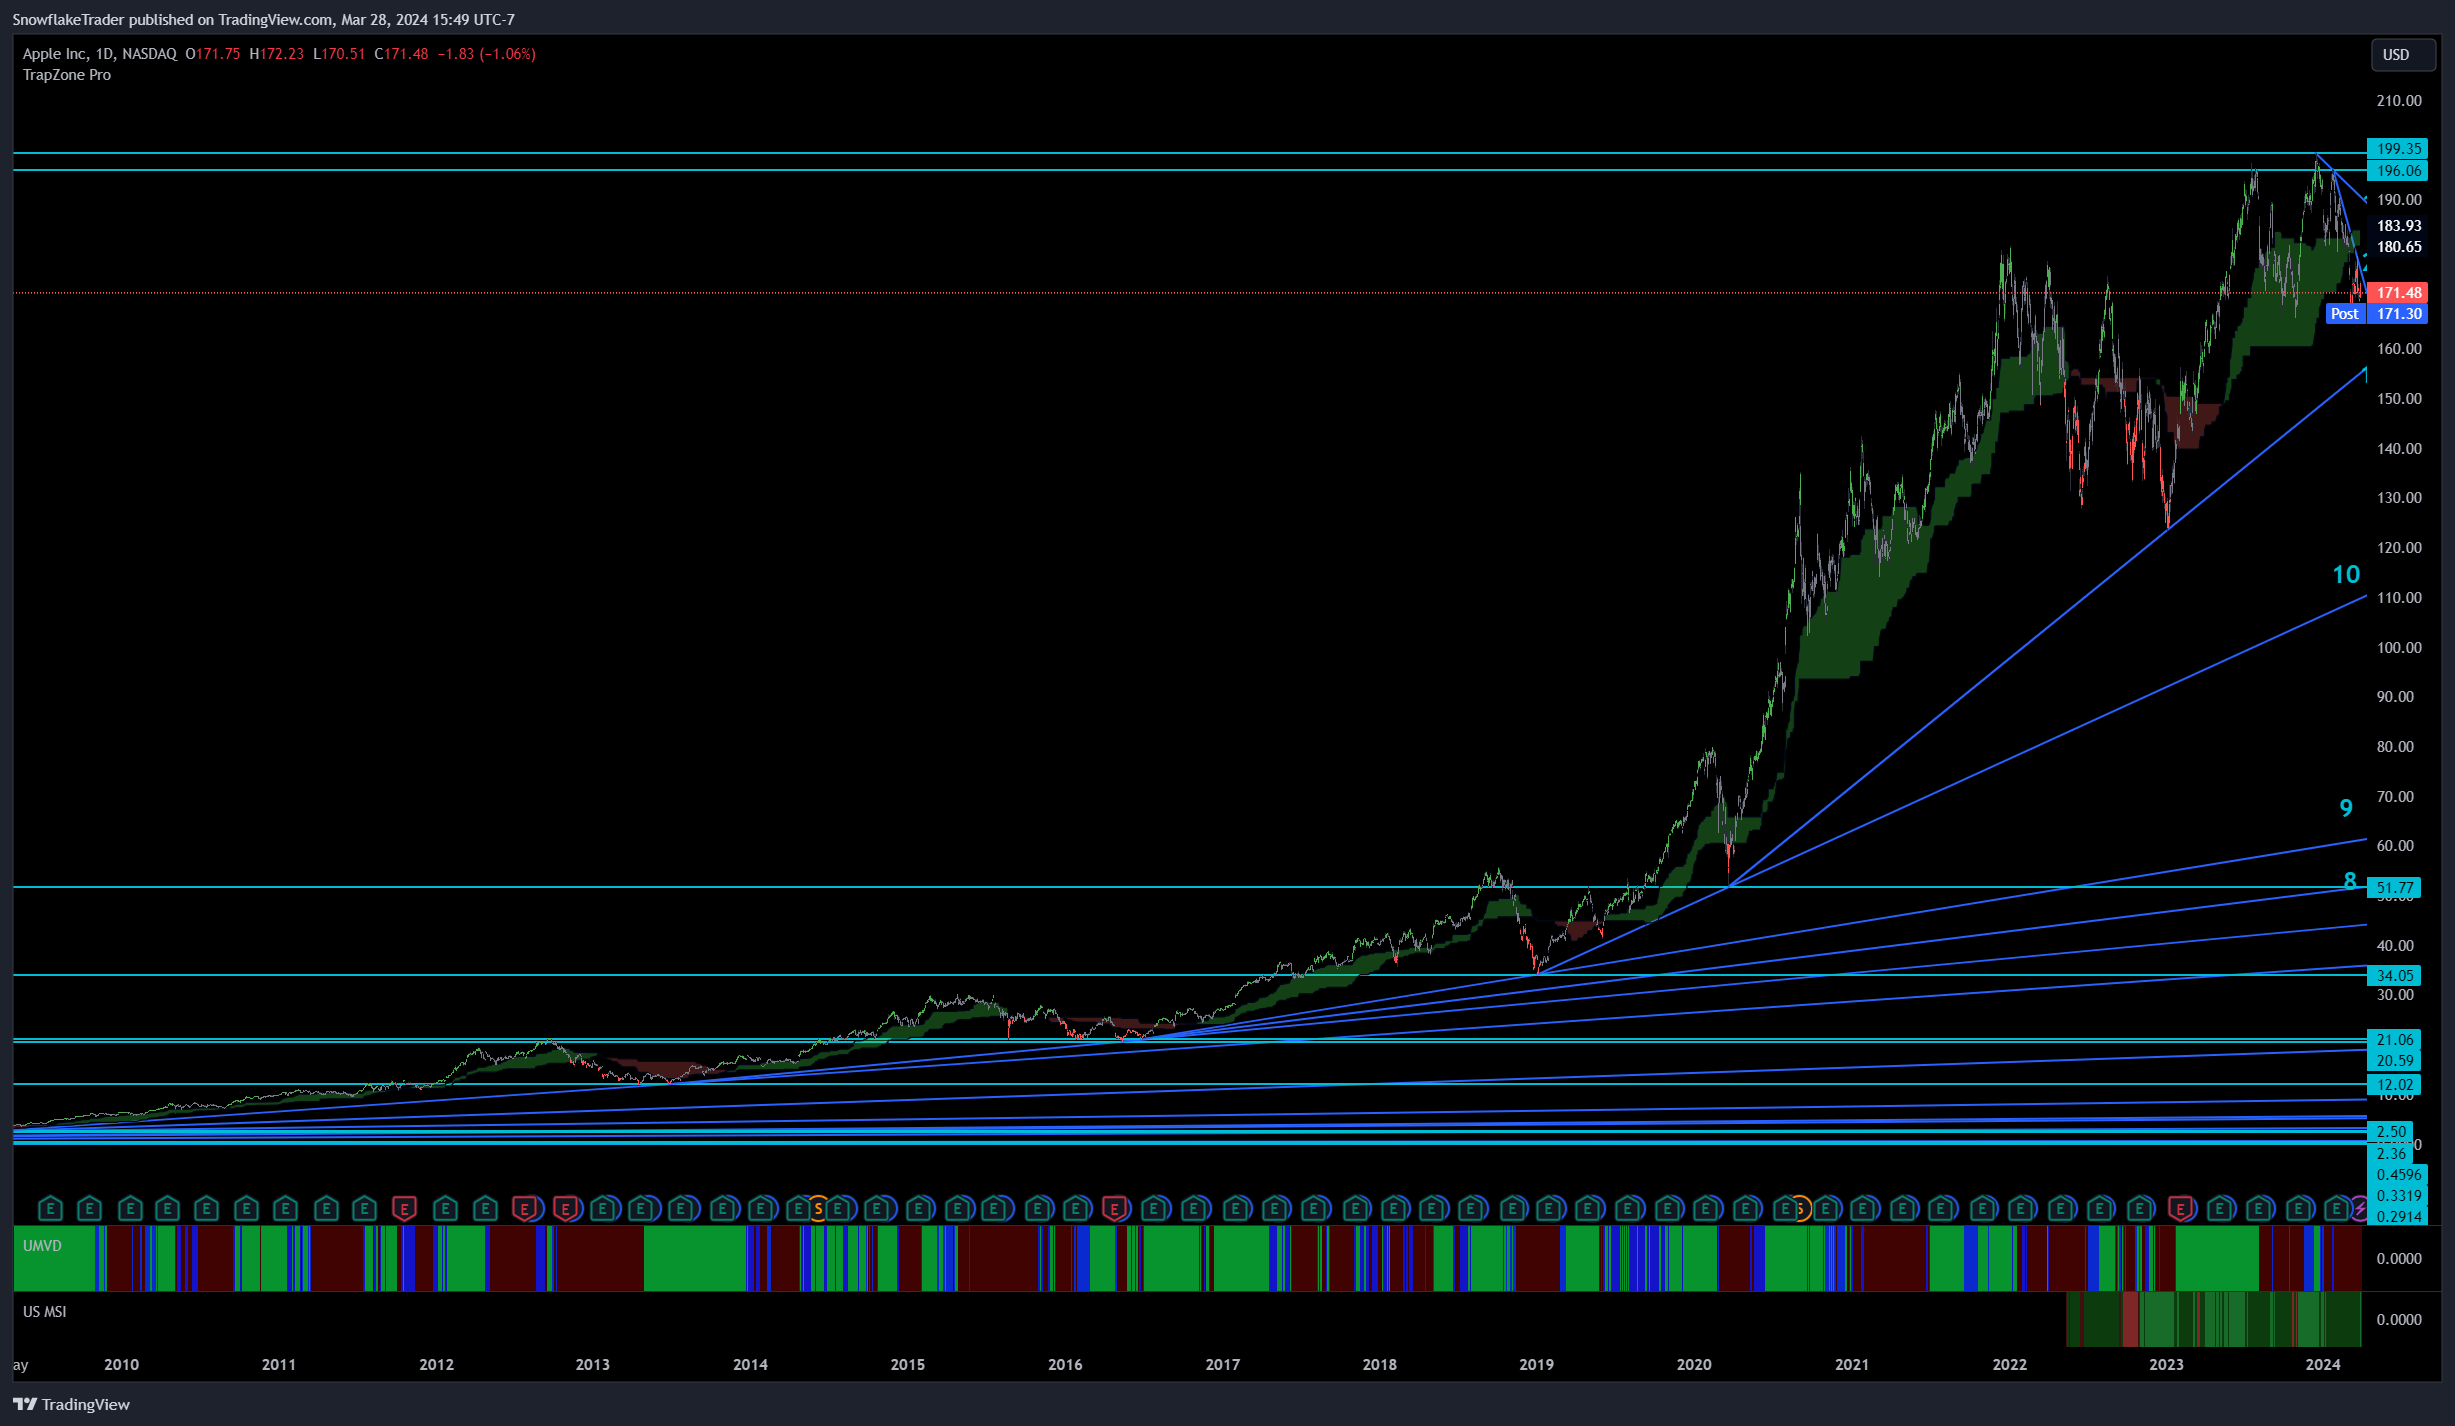Click the red earnings icon after 2023
This screenshot has width=2455, height=1426.
tap(2181, 1209)
